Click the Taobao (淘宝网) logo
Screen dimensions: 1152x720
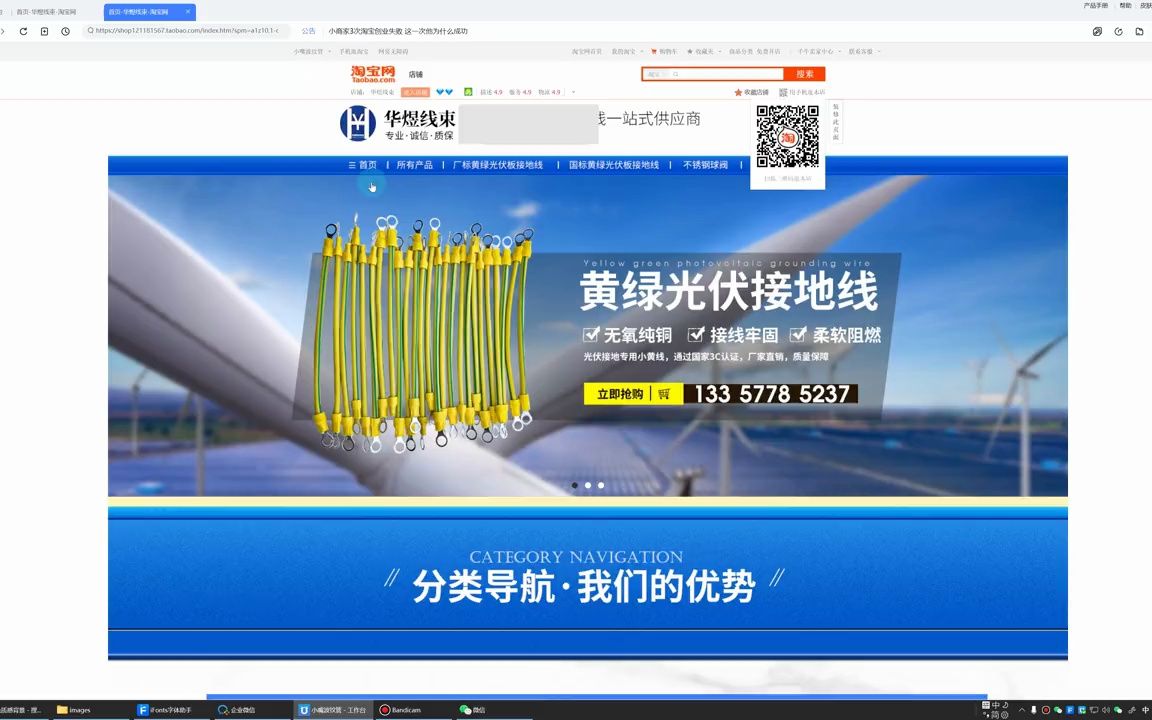pos(370,73)
